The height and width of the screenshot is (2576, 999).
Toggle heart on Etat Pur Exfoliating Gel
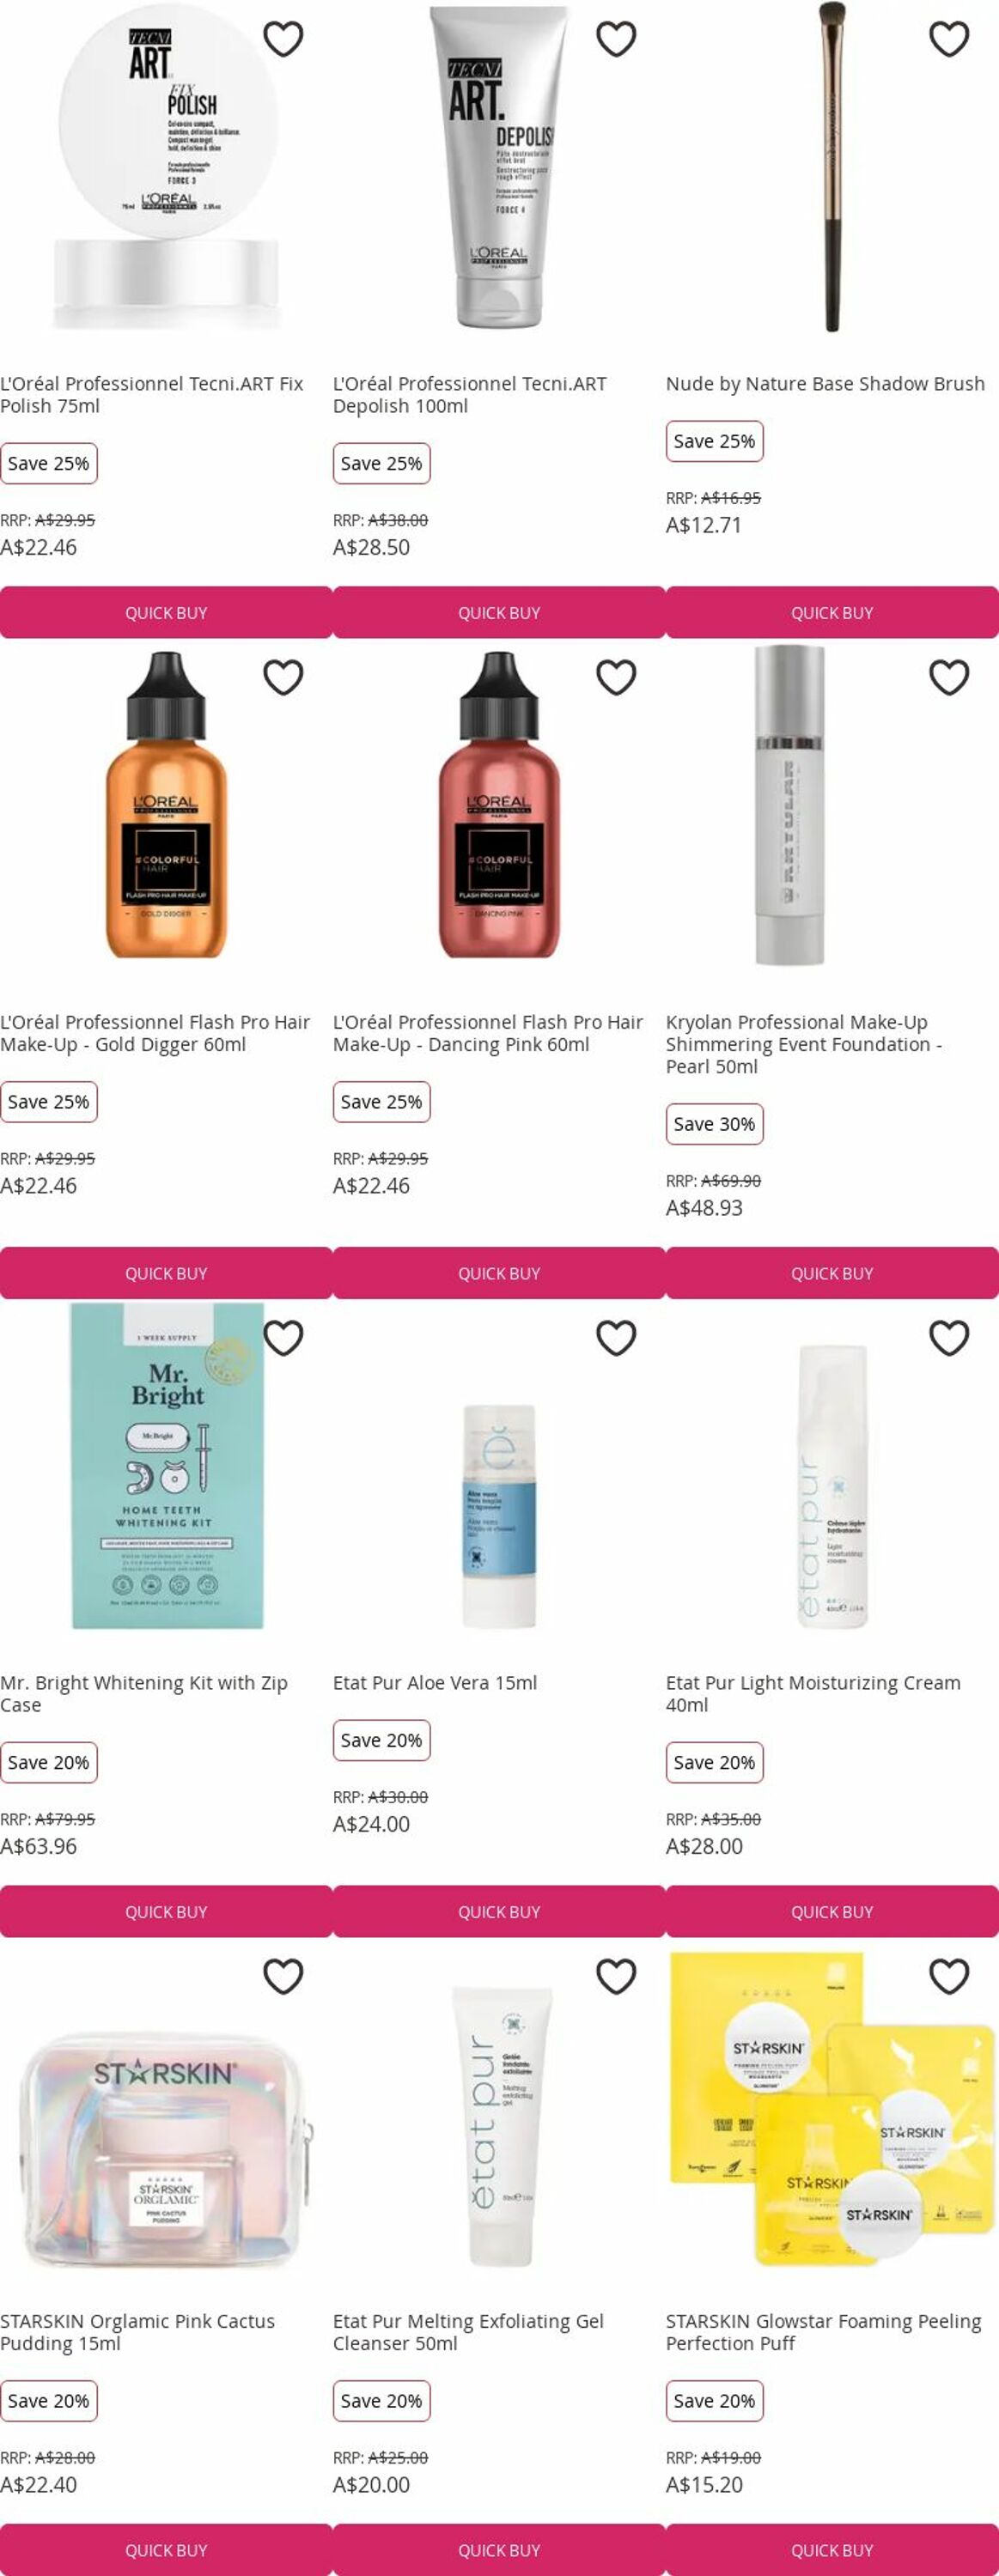click(616, 1976)
